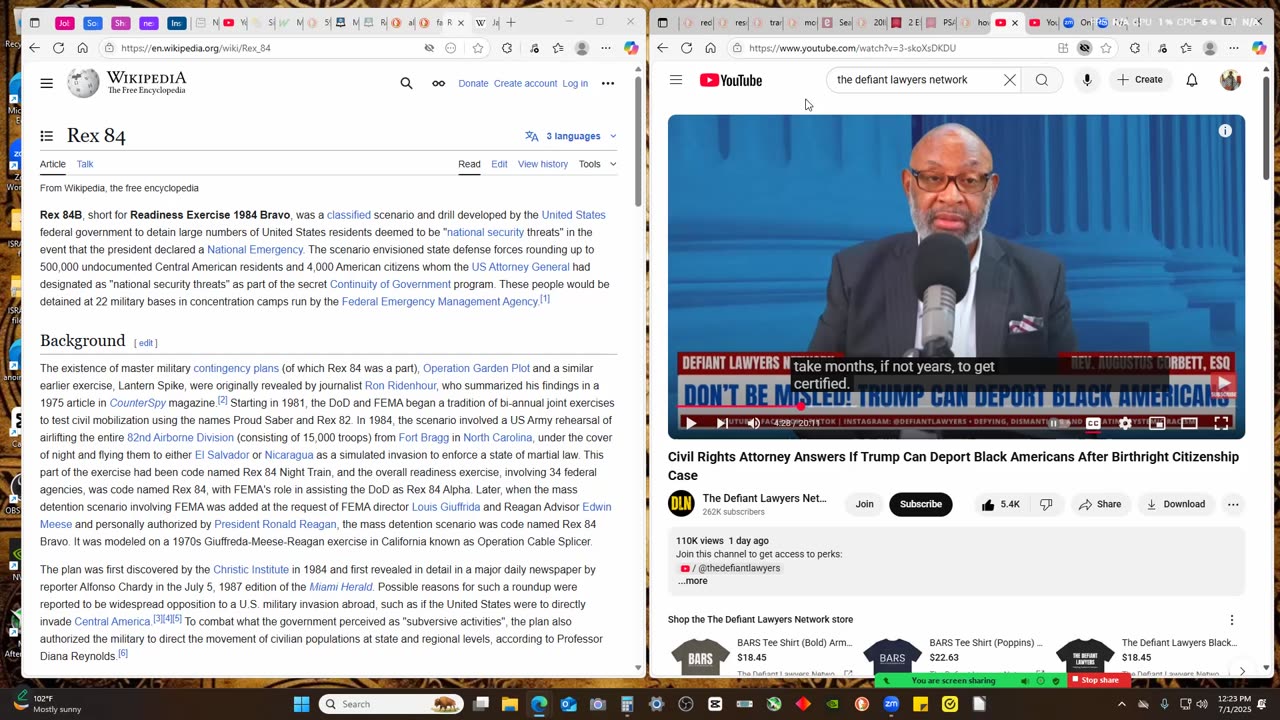Clear the YouTube search box text
Viewport: 1280px width, 720px height.
tap(1010, 80)
